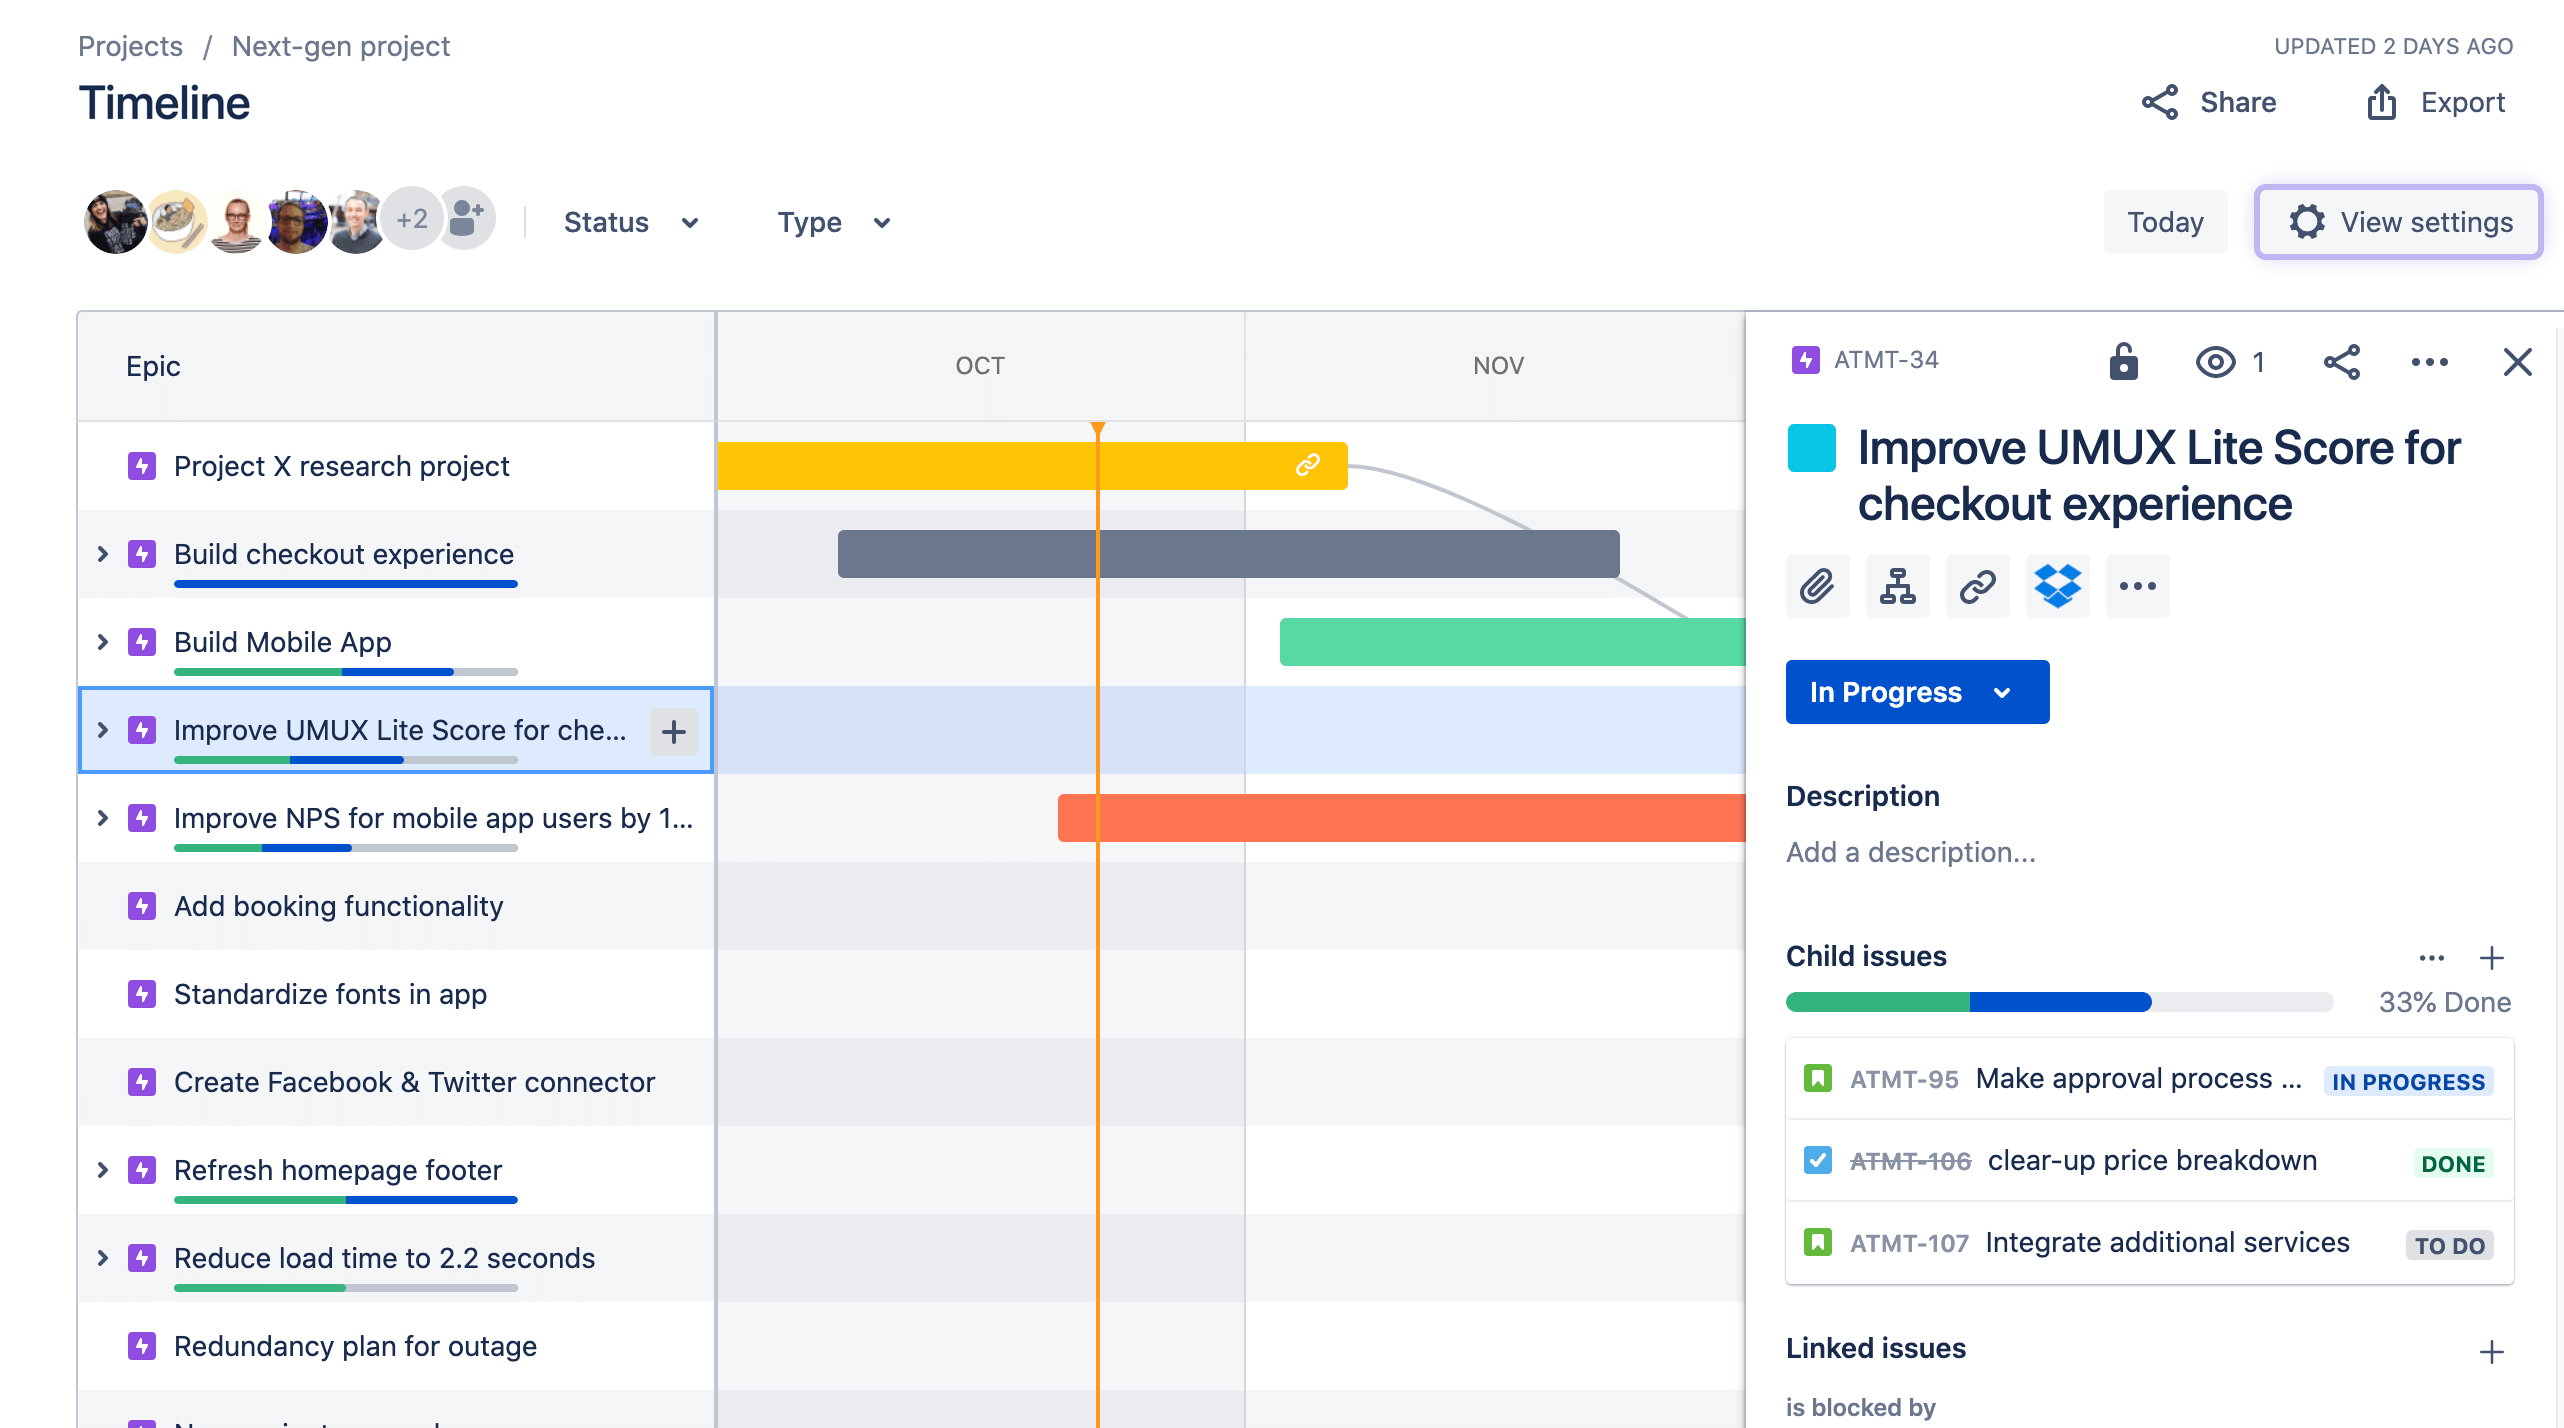Click the View settings button
Viewport: 2564px width, 1428px height.
2399,222
